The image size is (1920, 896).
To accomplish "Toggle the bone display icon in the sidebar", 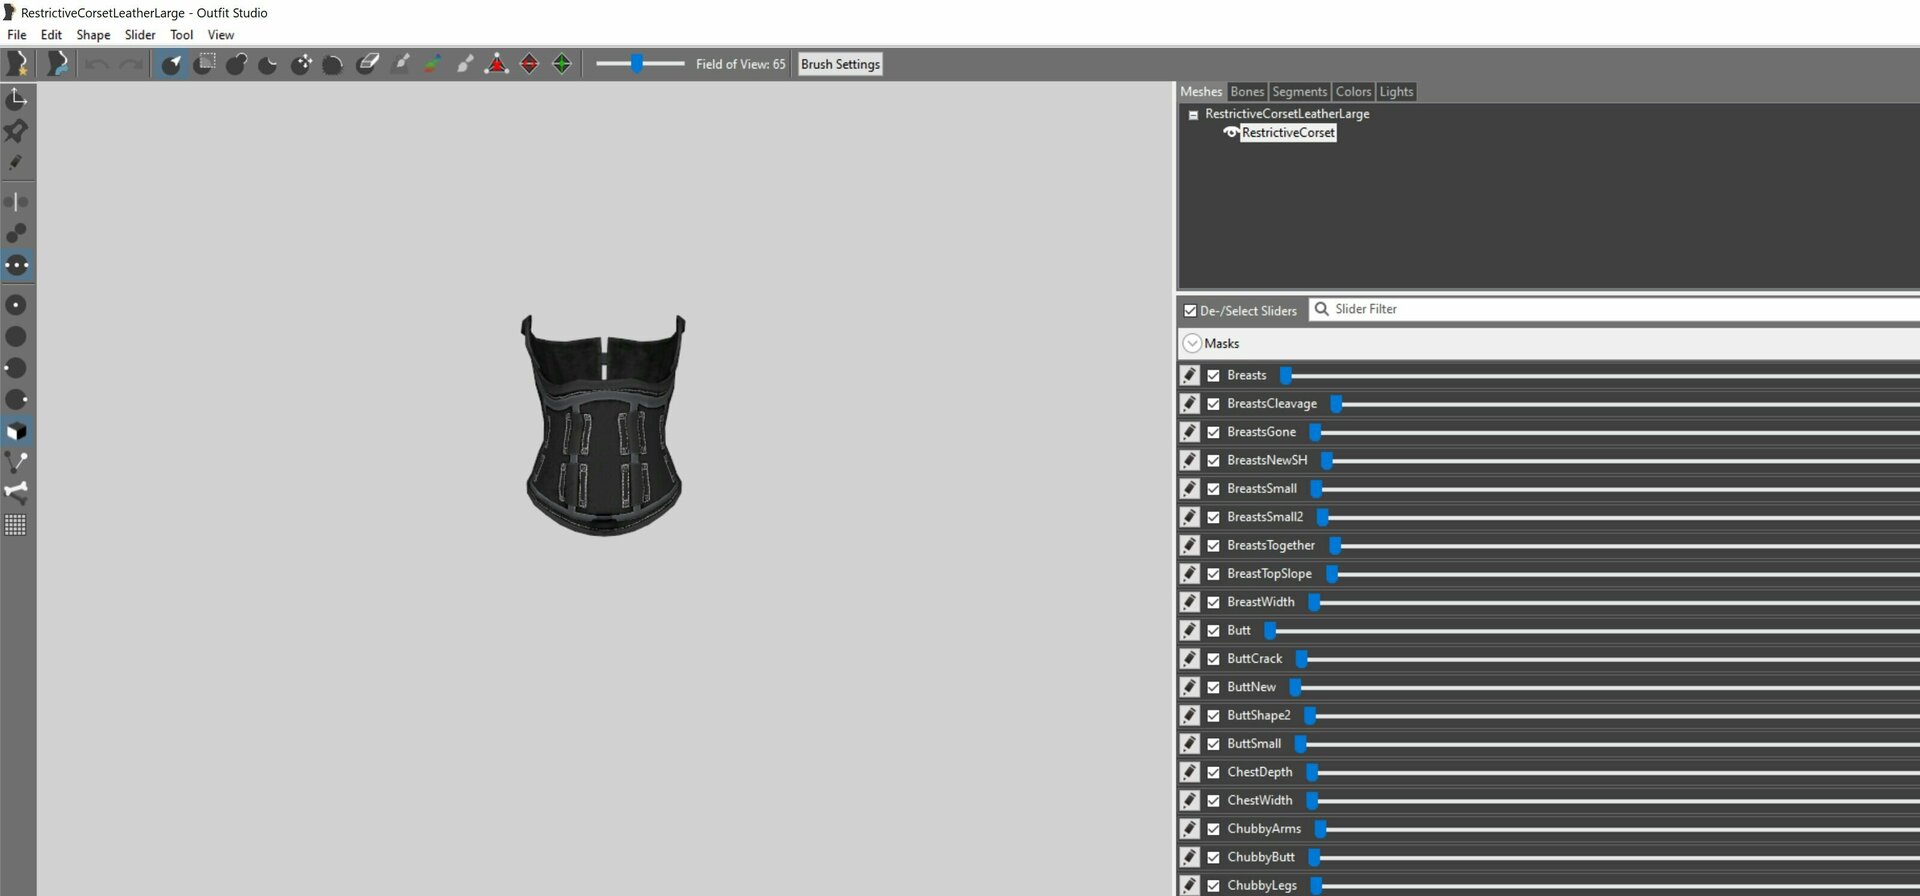I will 16,492.
